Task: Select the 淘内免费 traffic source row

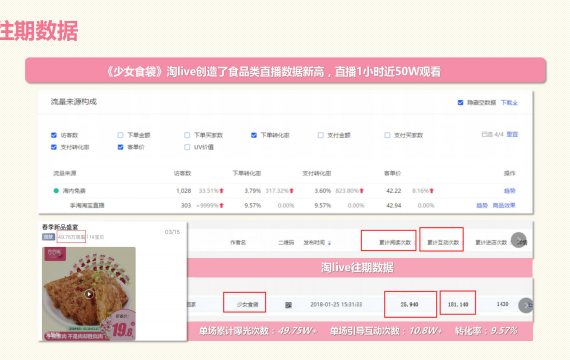Action: tap(285, 191)
